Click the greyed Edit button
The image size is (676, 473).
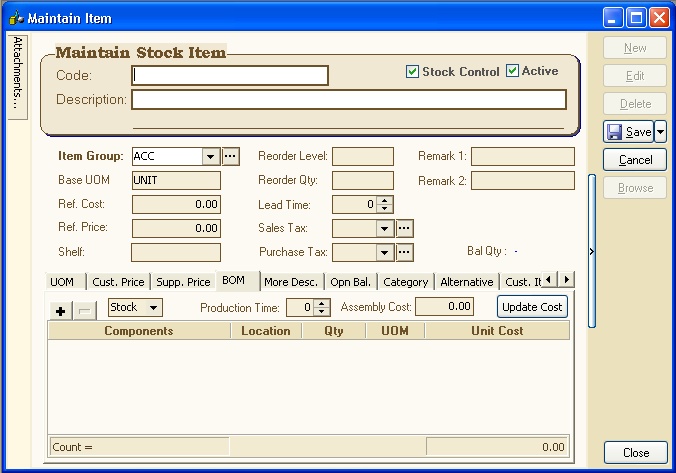635,76
